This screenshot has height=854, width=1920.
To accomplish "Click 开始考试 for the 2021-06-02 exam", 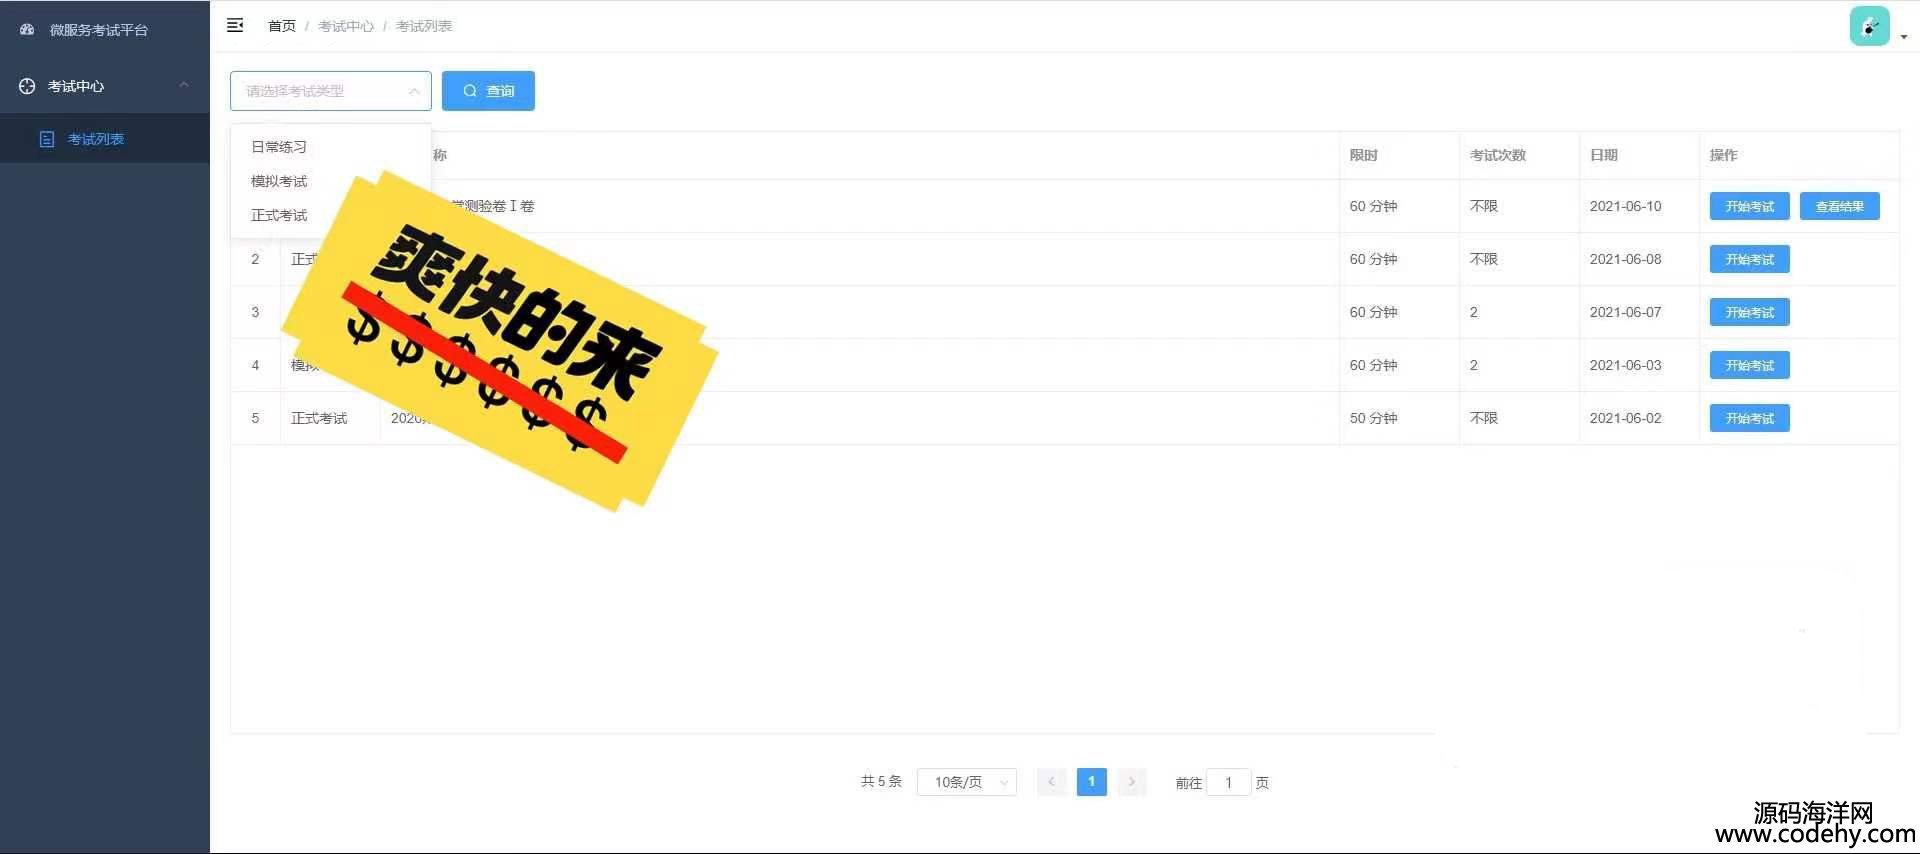I will 1750,418.
